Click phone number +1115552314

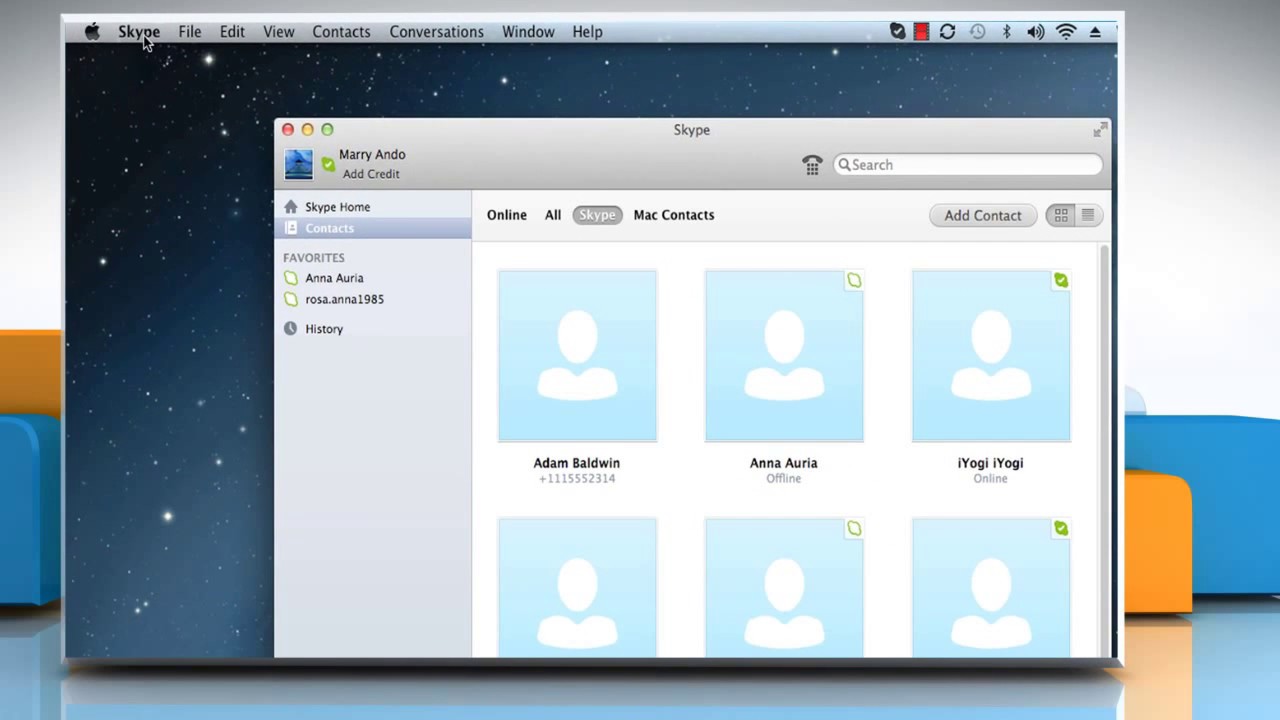point(577,479)
